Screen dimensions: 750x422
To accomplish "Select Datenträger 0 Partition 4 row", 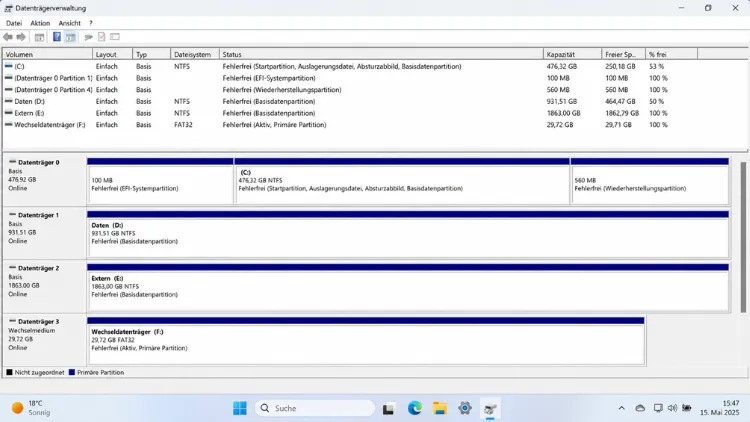I will (x=349, y=90).
